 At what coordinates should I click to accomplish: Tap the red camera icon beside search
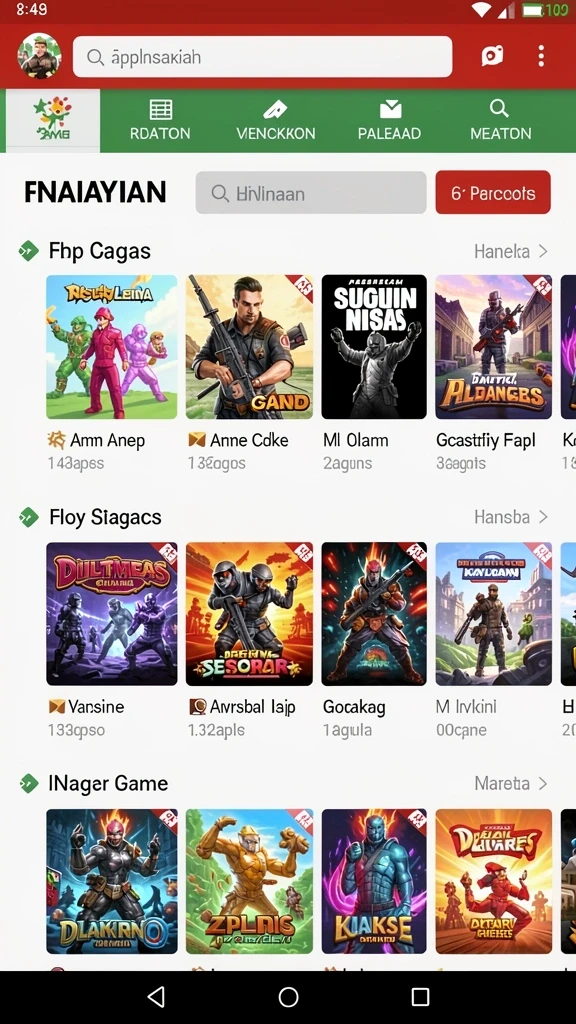tap(492, 56)
